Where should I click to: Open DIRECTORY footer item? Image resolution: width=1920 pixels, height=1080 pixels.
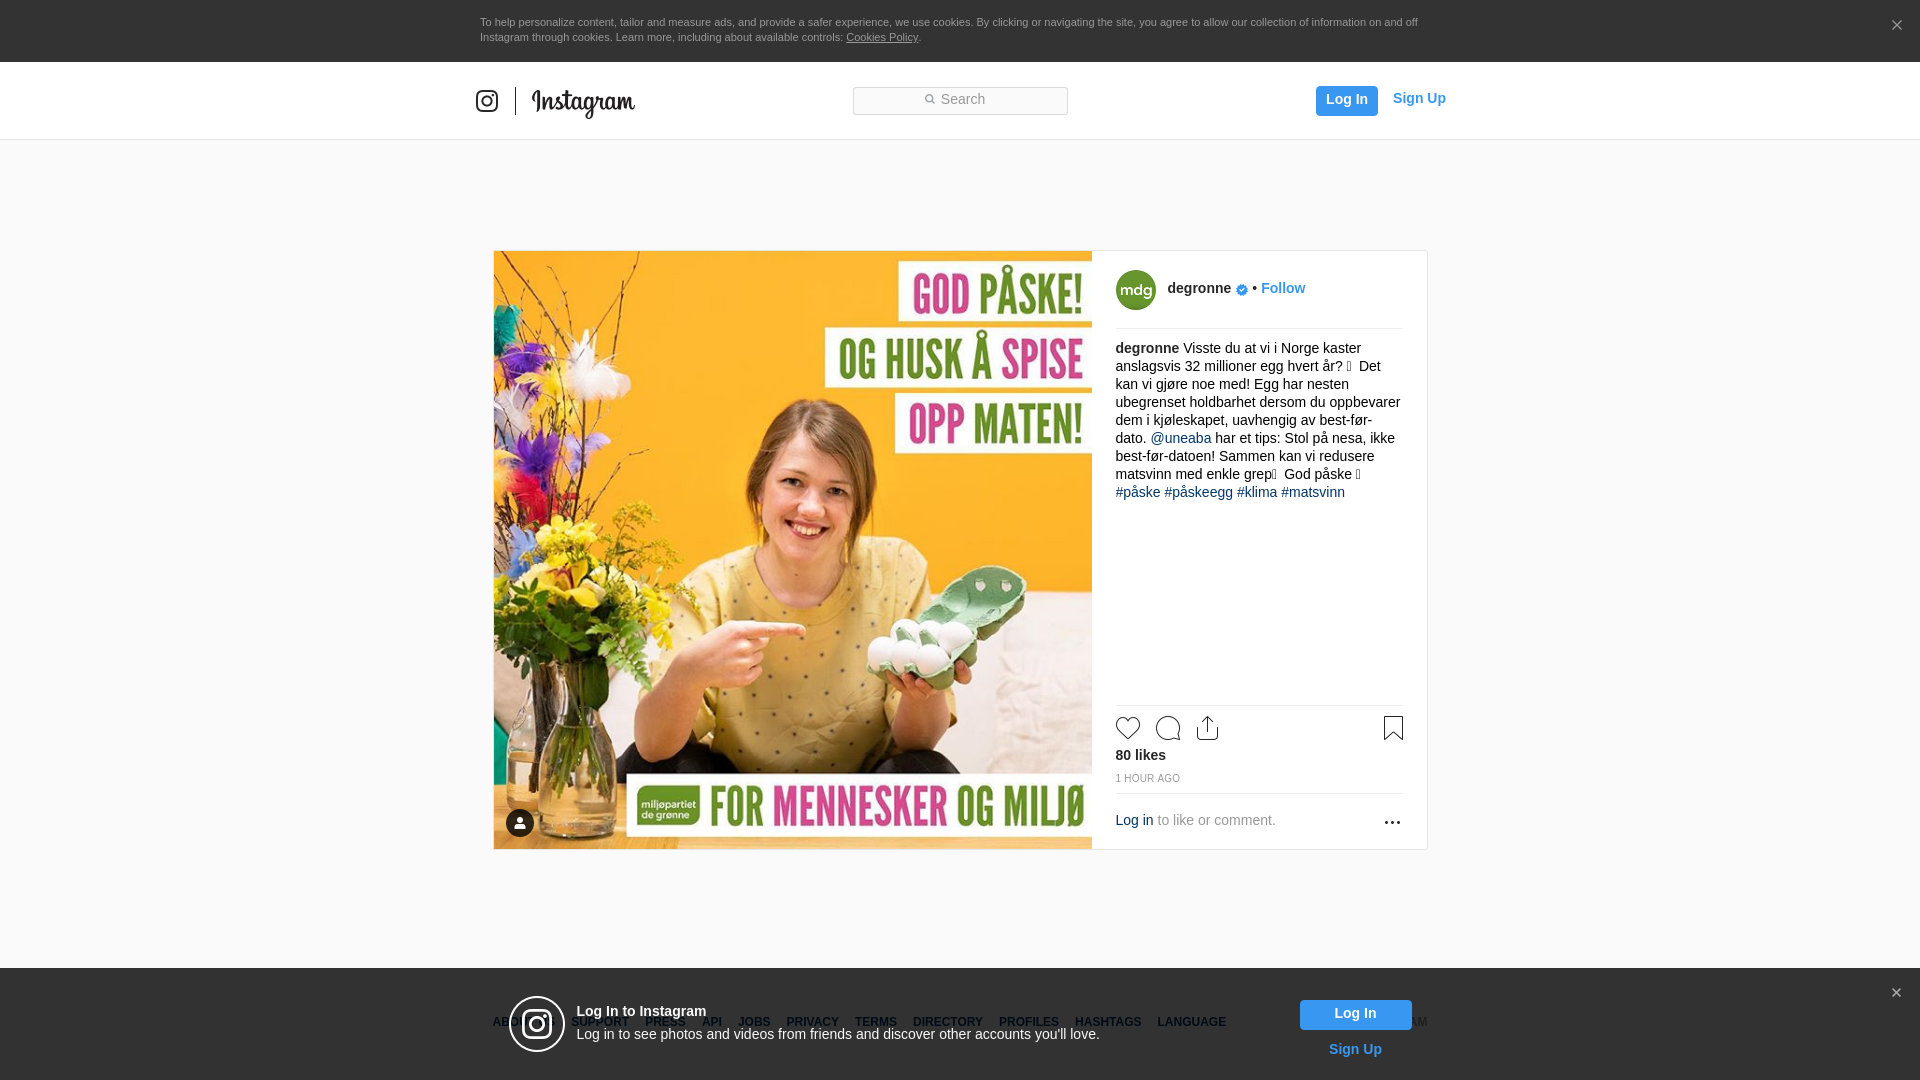coord(947,1022)
